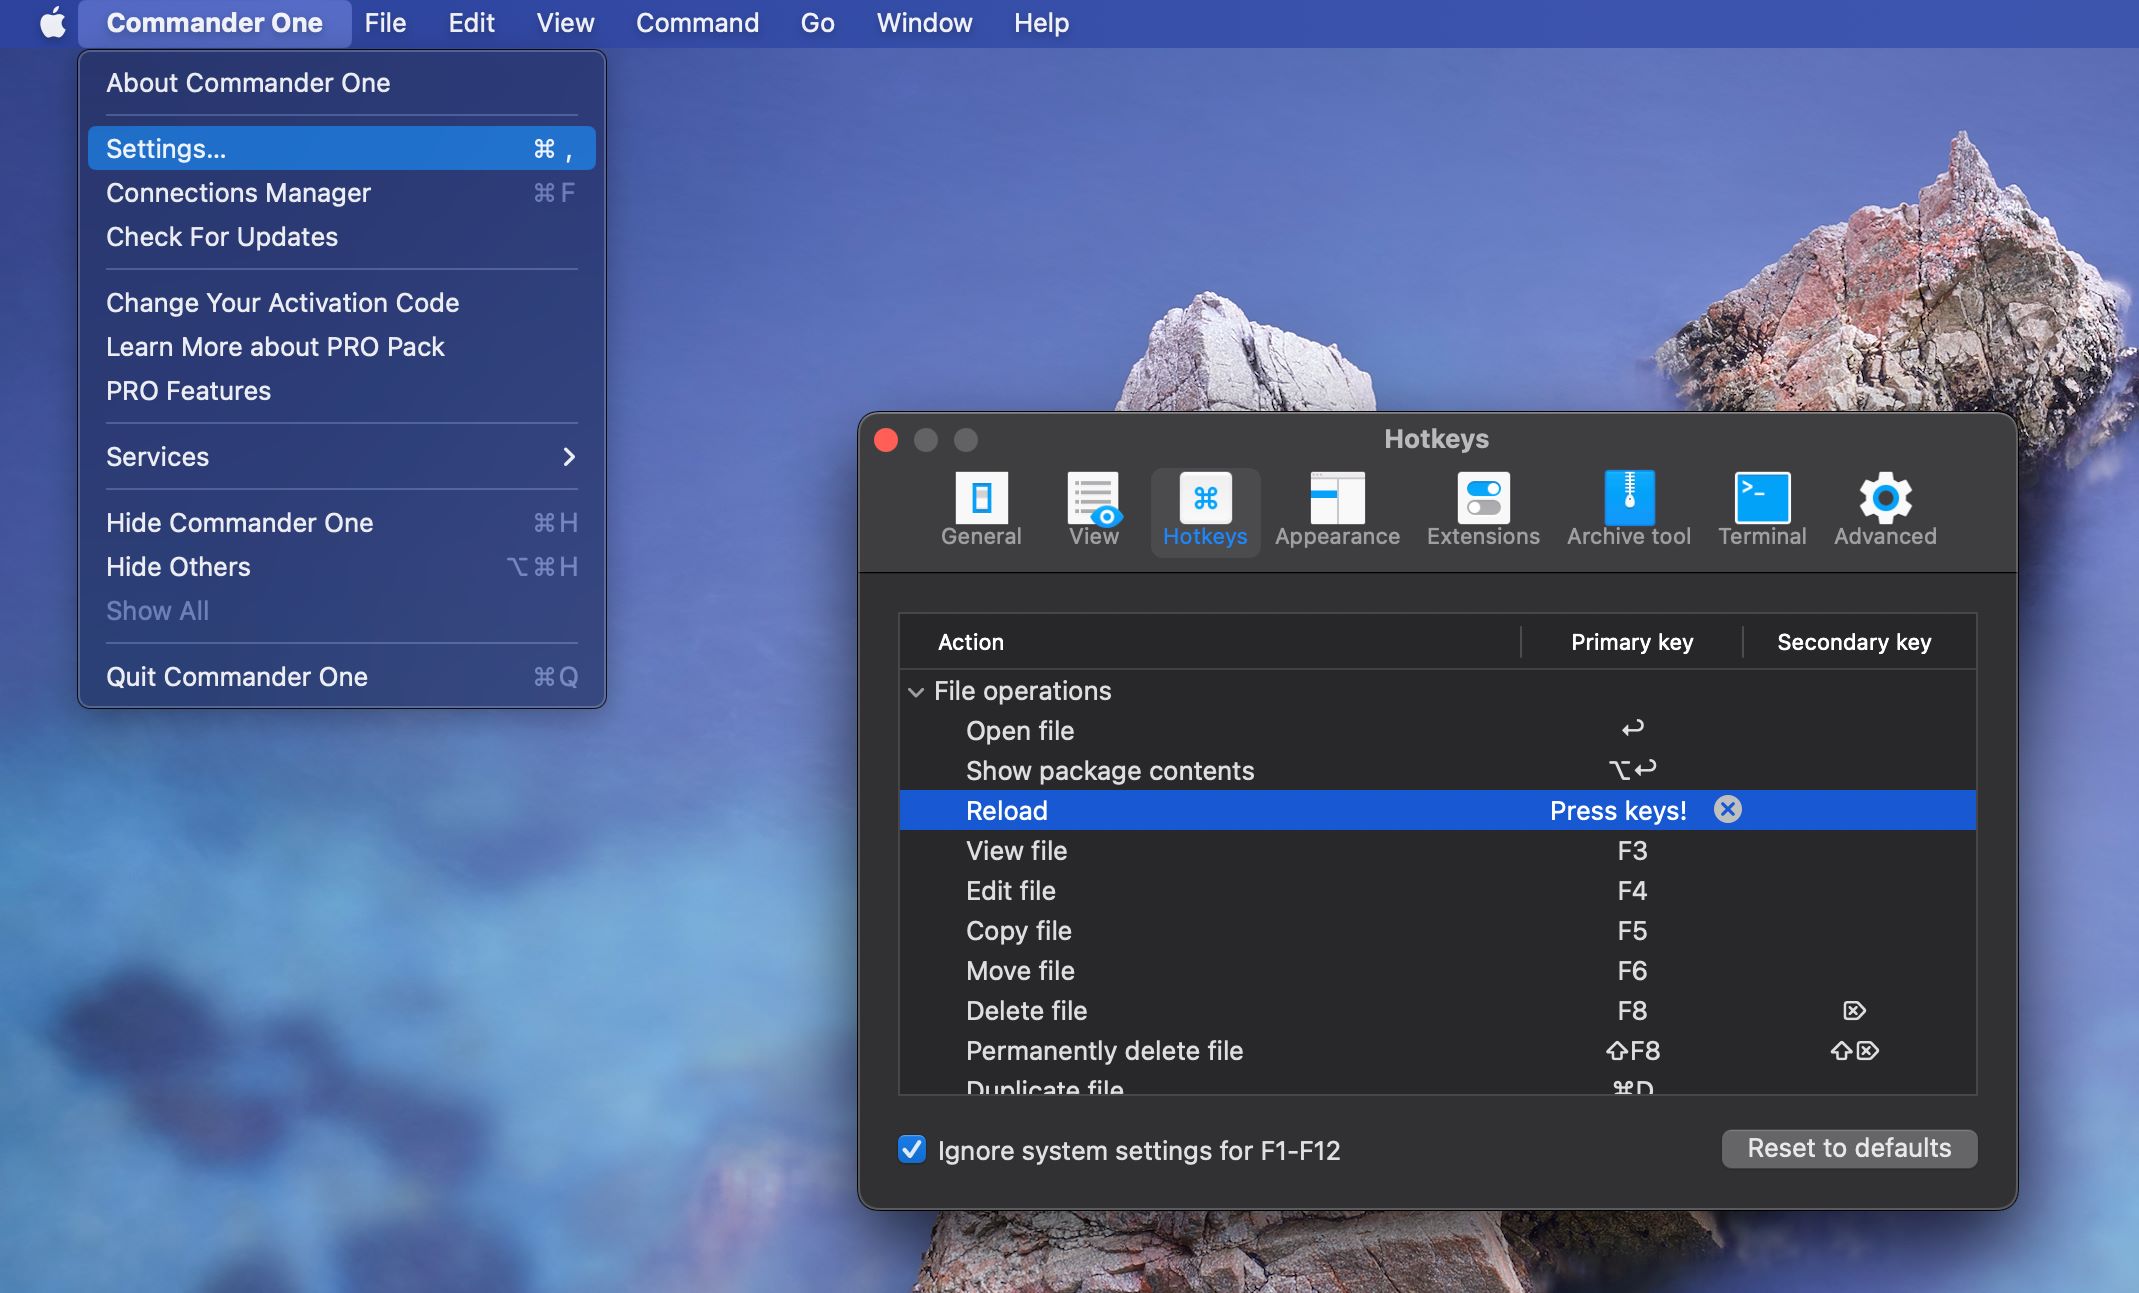Image resolution: width=2139 pixels, height=1293 pixels.
Task: Select the Hotkeys tab in settings
Action: pyautogui.click(x=1204, y=507)
